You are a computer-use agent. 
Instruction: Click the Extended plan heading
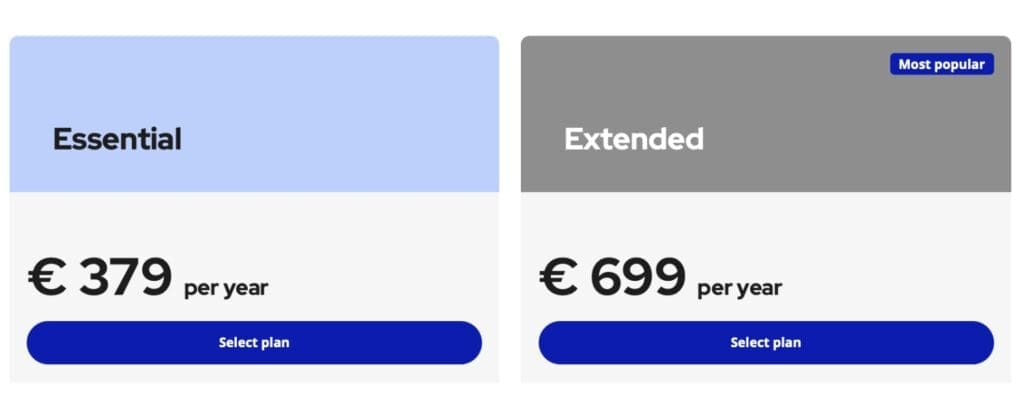coord(634,139)
